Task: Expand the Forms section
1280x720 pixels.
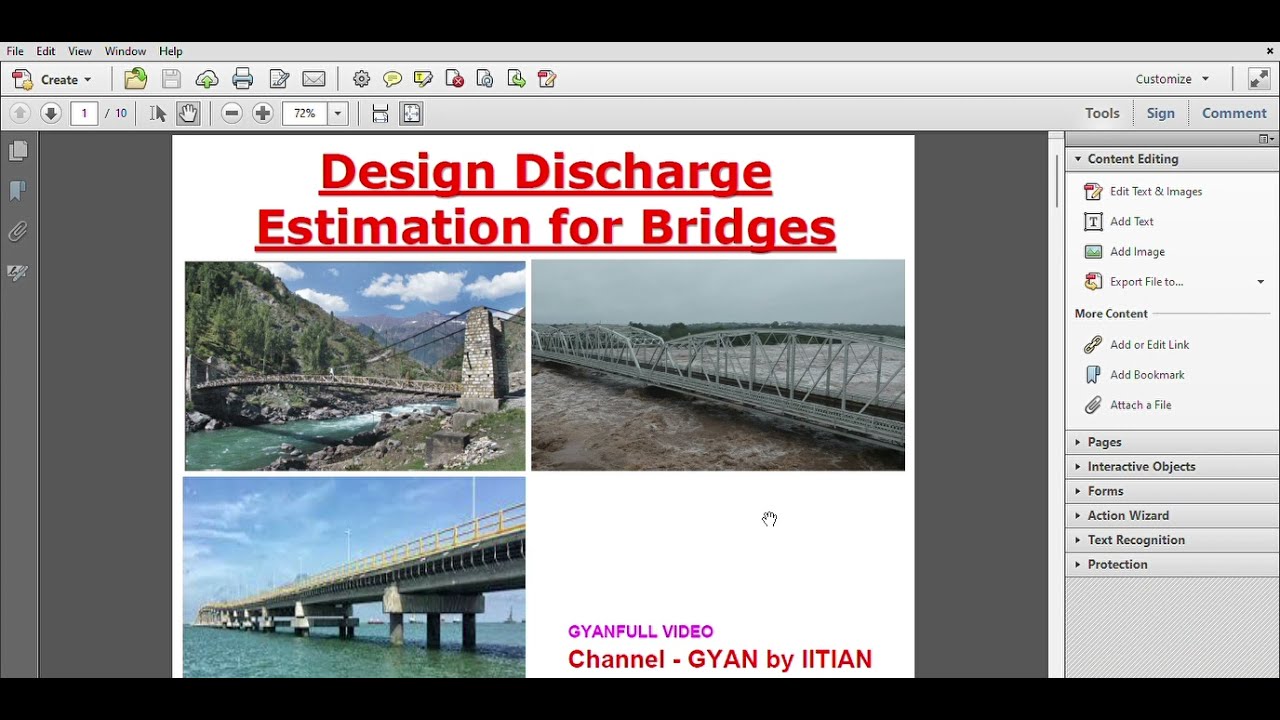Action: (x=1172, y=491)
